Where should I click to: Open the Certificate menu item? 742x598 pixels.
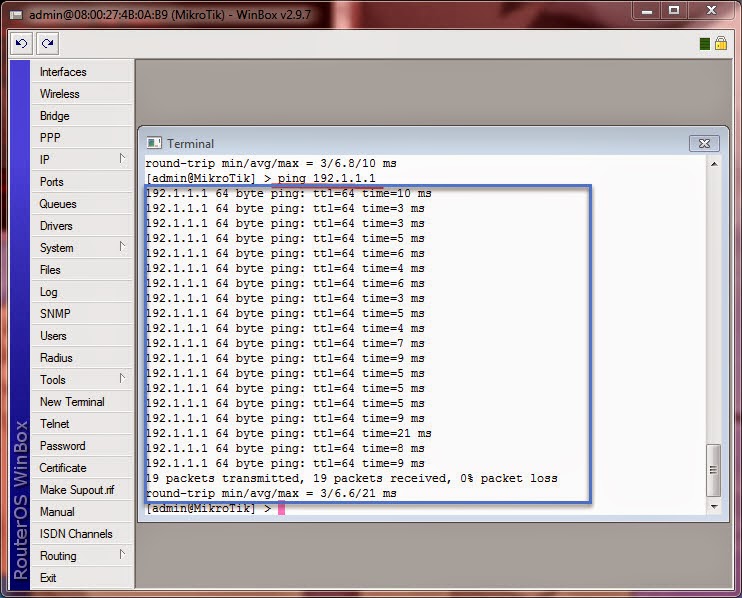coord(82,468)
